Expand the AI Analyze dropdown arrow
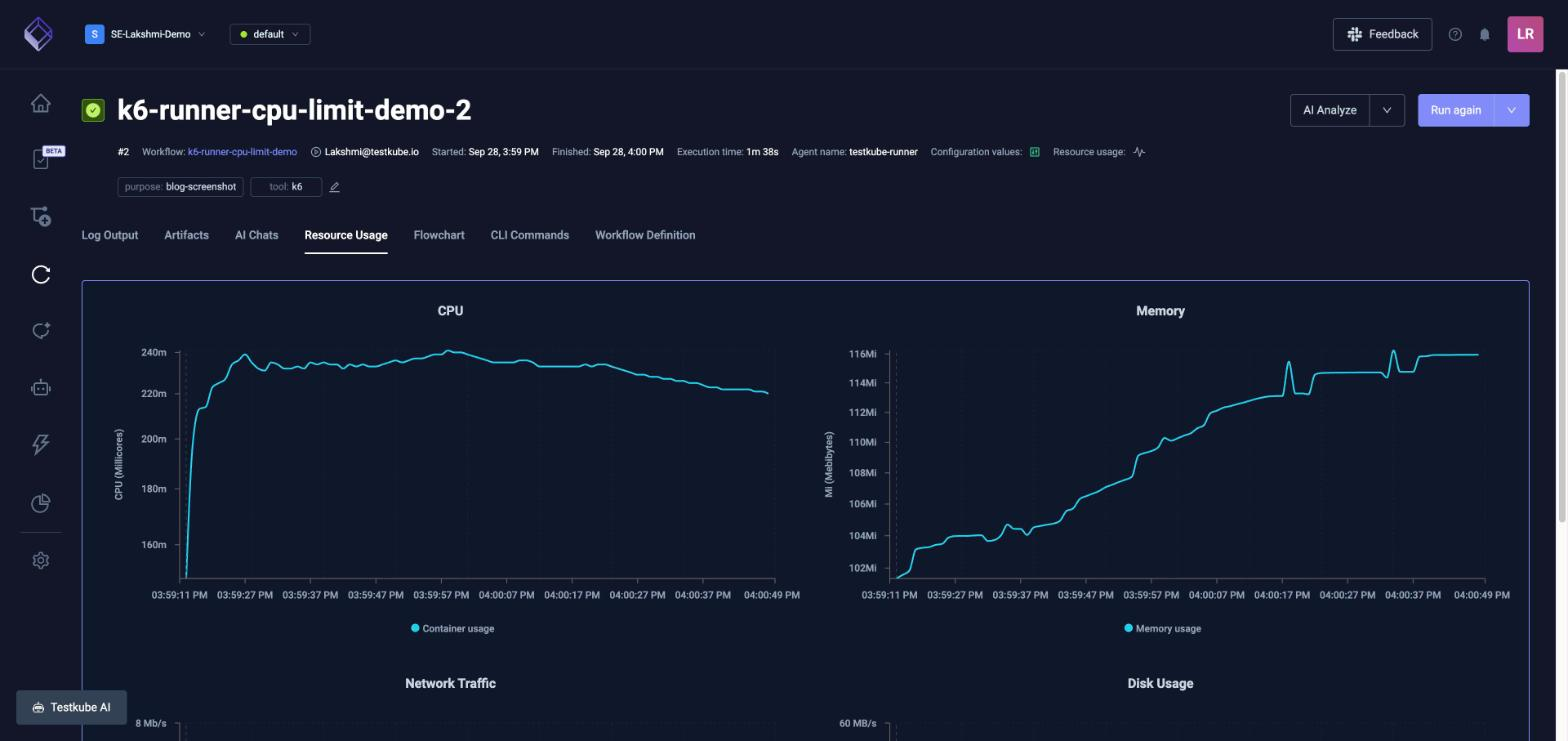This screenshot has height=741, width=1568. 1387,110
